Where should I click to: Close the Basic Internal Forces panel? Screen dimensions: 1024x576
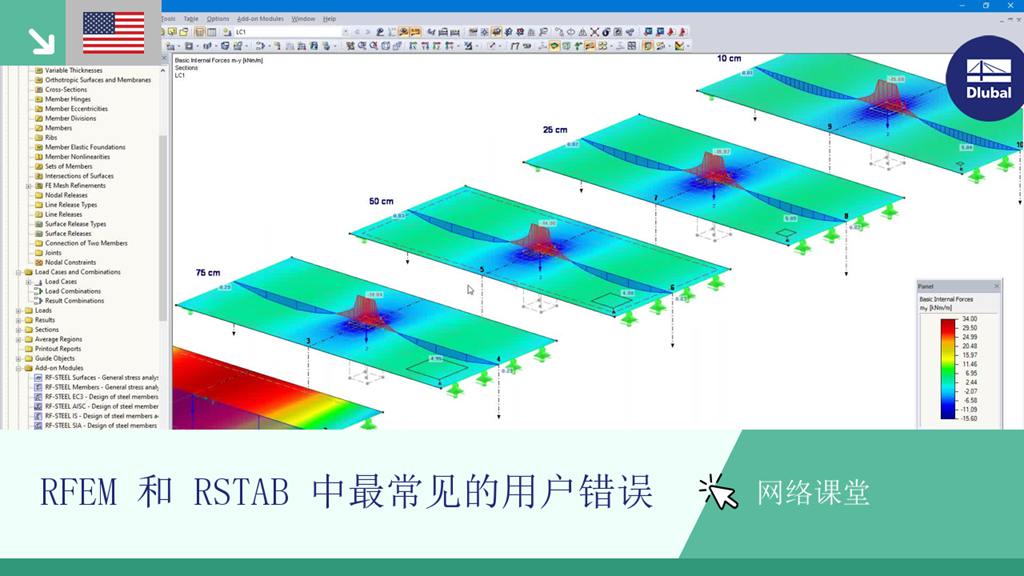[997, 286]
